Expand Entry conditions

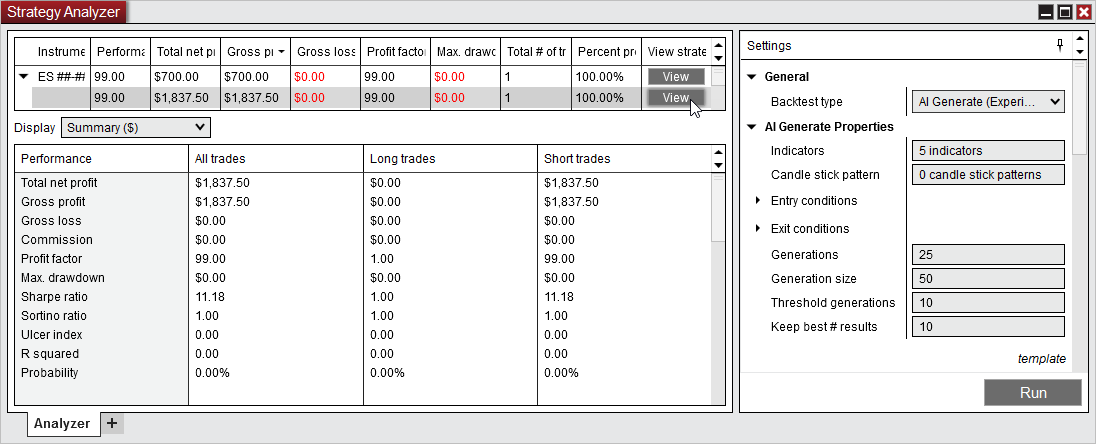[x=759, y=201]
